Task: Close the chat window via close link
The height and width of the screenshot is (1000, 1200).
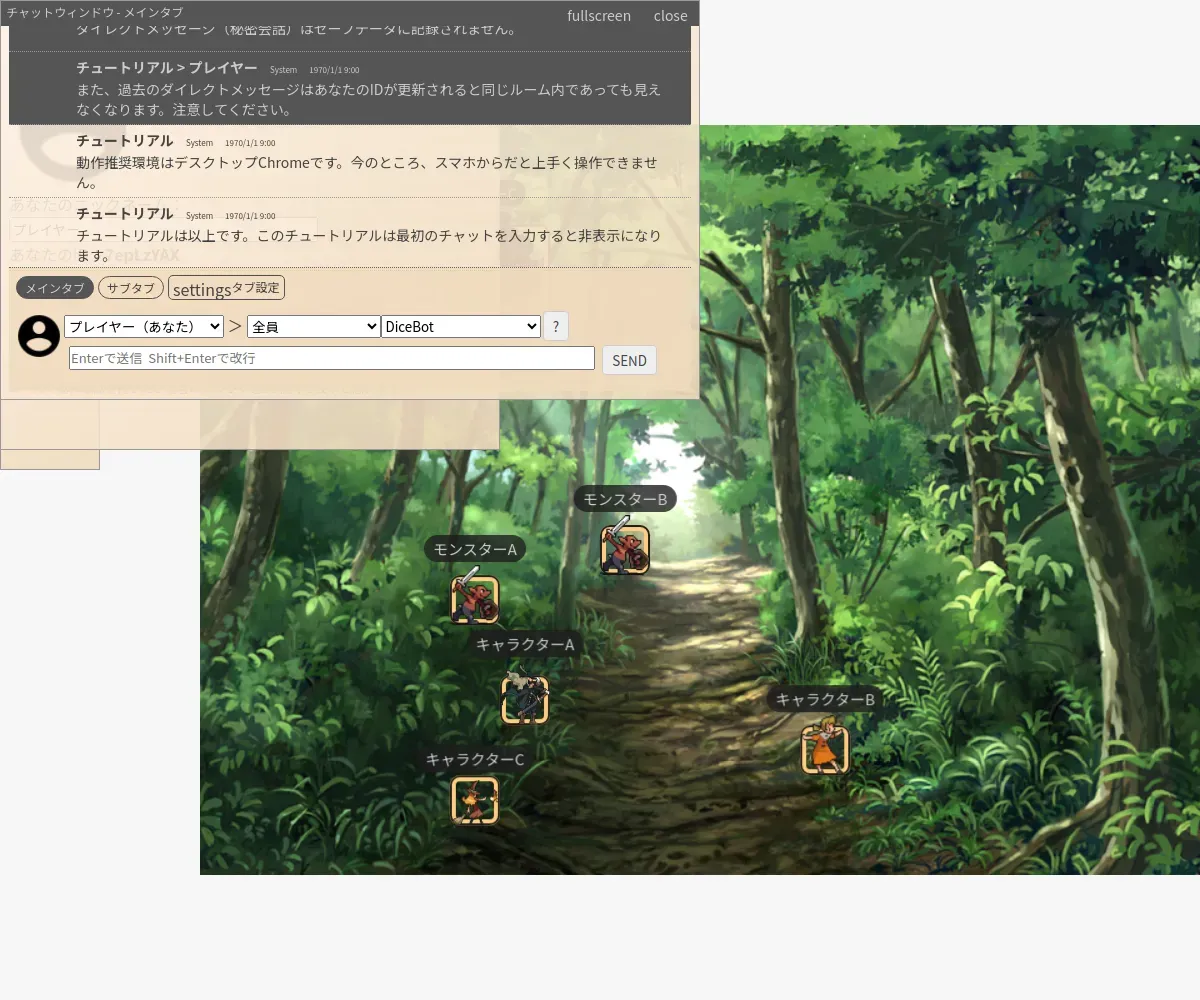Action: click(671, 15)
